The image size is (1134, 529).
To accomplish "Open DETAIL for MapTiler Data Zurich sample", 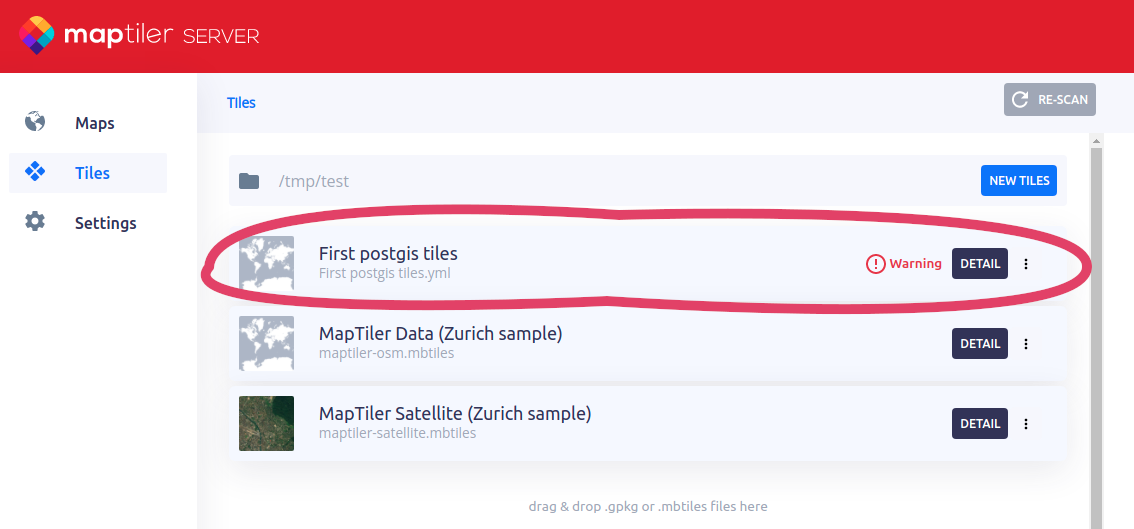I will pyautogui.click(x=980, y=343).
